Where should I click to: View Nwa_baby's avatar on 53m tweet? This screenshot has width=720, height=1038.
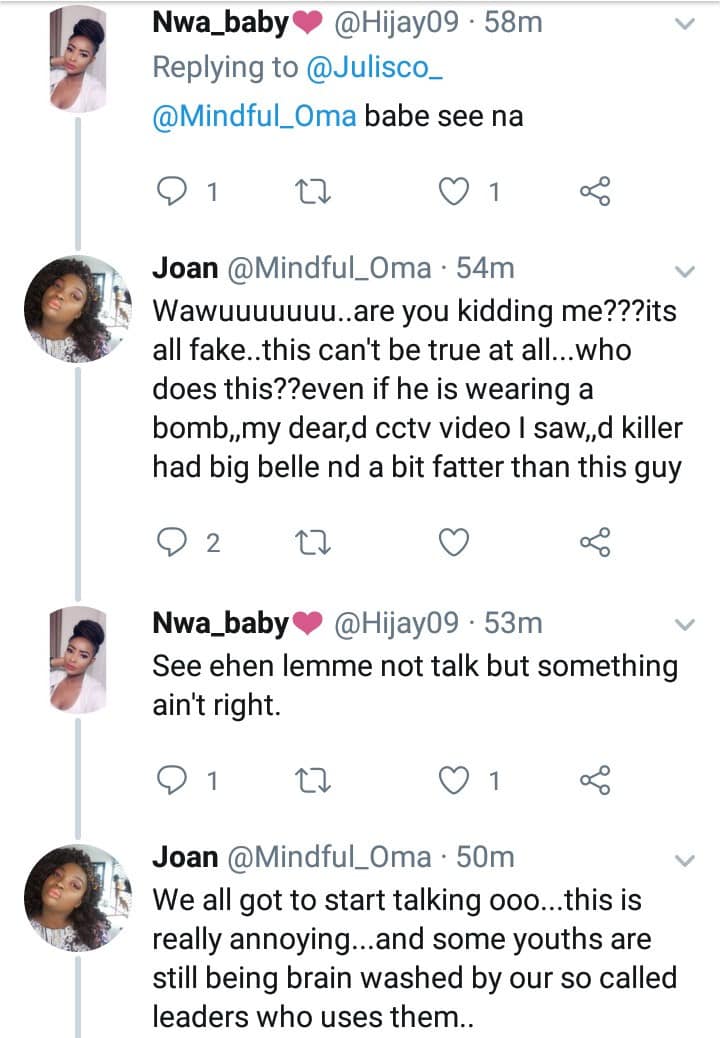coord(79,660)
